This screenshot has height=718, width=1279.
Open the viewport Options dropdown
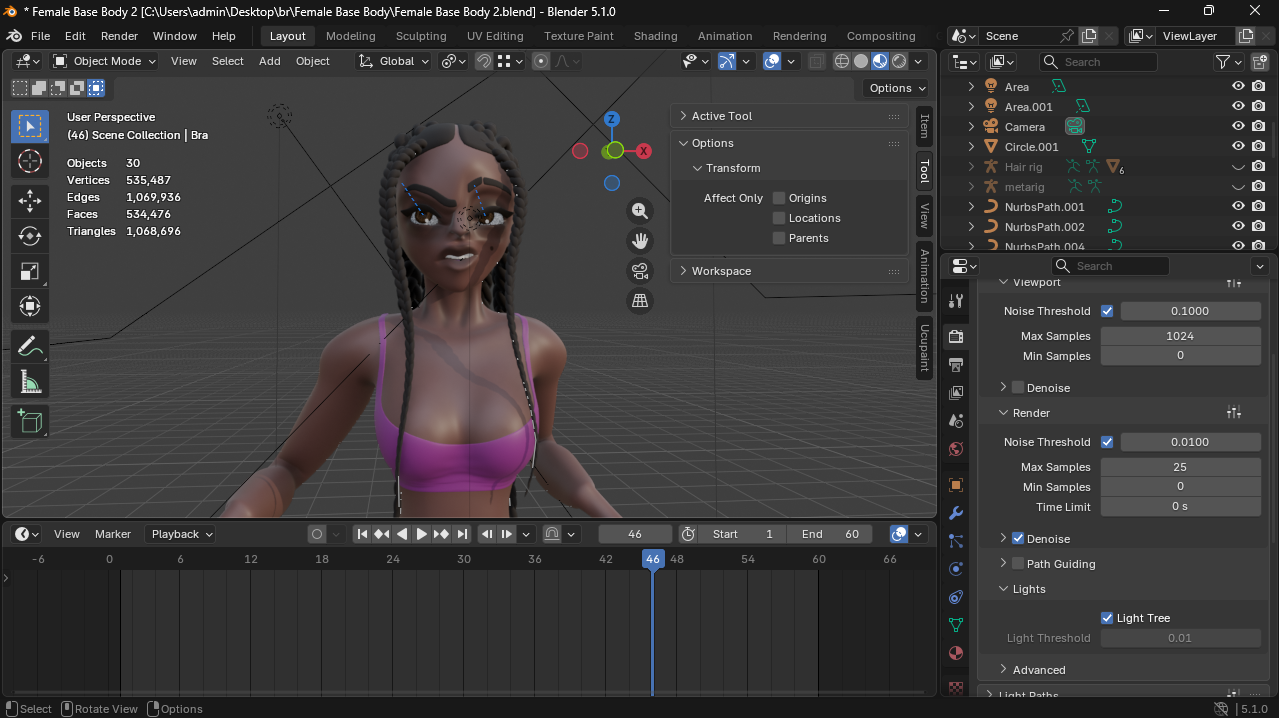point(895,88)
